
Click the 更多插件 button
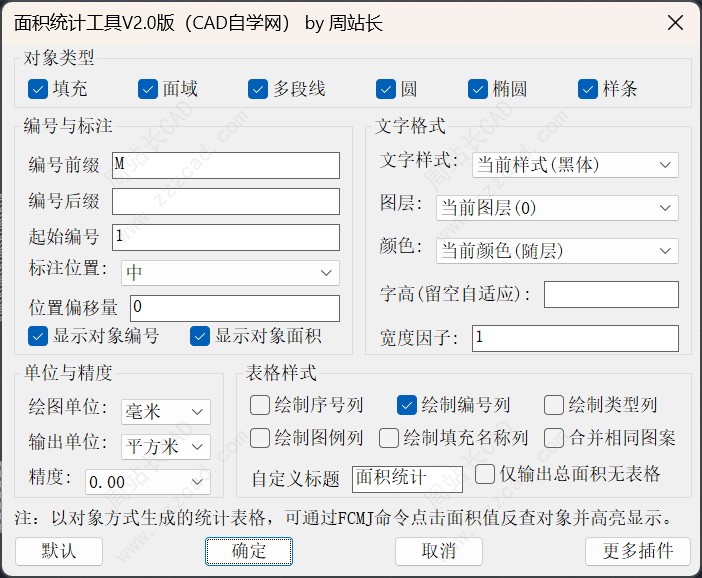click(x=638, y=551)
